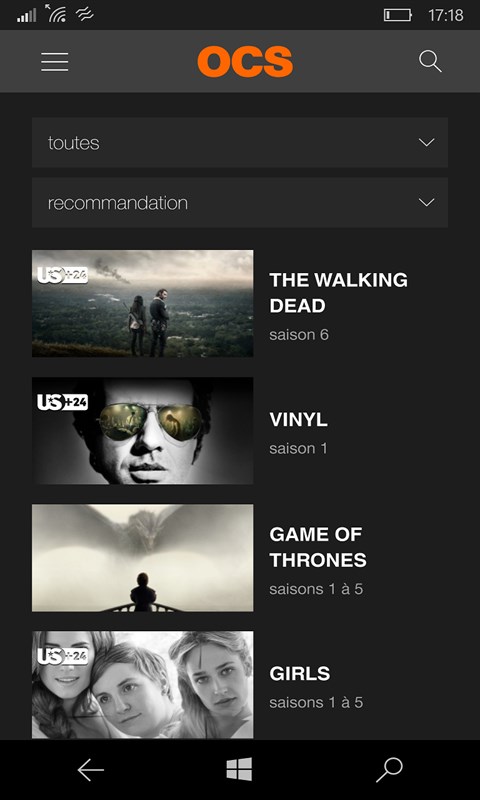Open the hamburger menu
480x800 pixels.
click(55, 62)
